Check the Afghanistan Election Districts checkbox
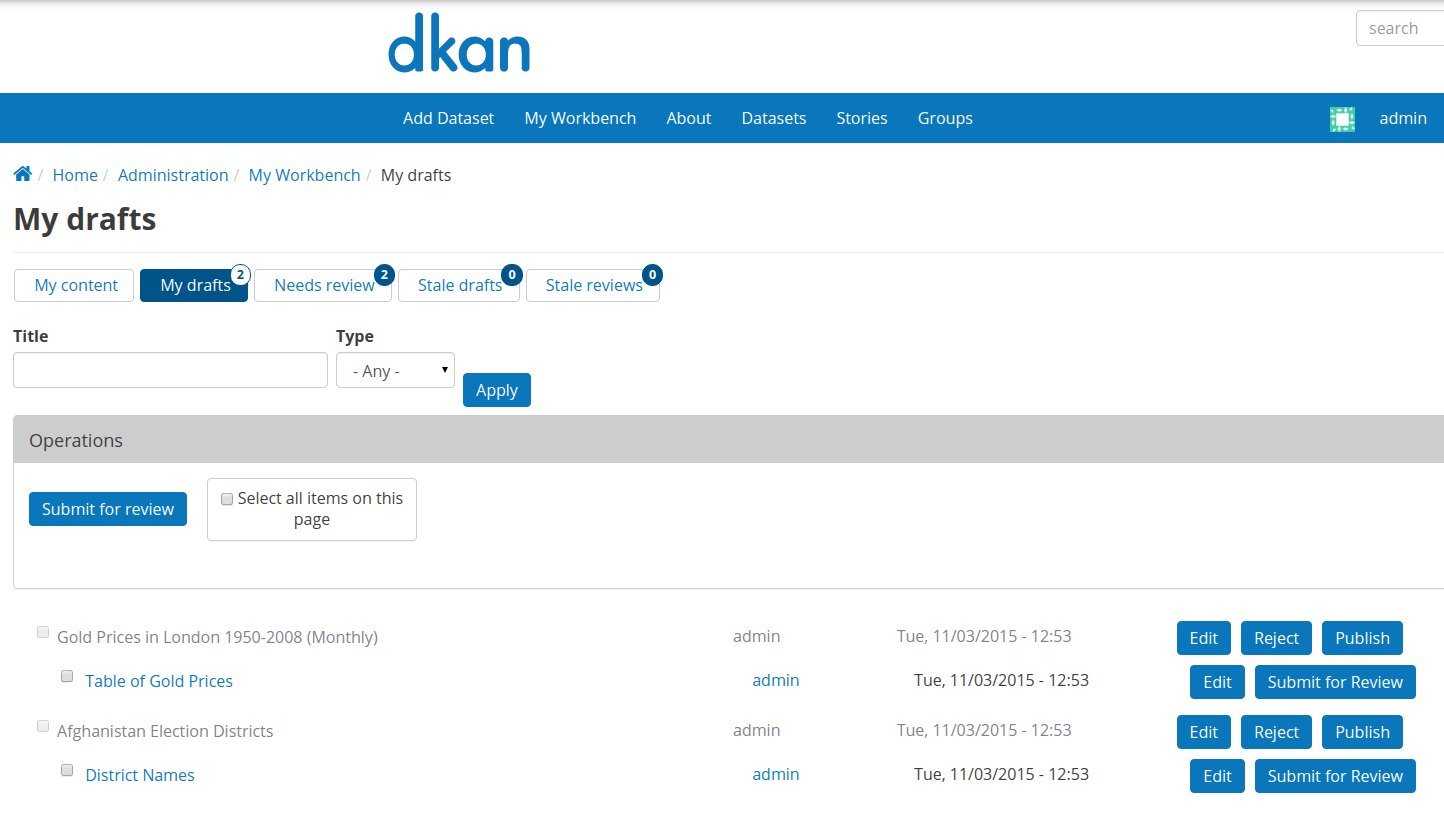 tap(43, 726)
